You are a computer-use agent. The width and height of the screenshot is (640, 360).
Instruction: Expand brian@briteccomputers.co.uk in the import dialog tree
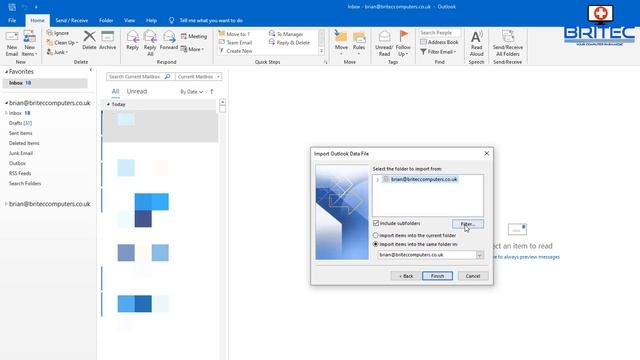(378, 180)
